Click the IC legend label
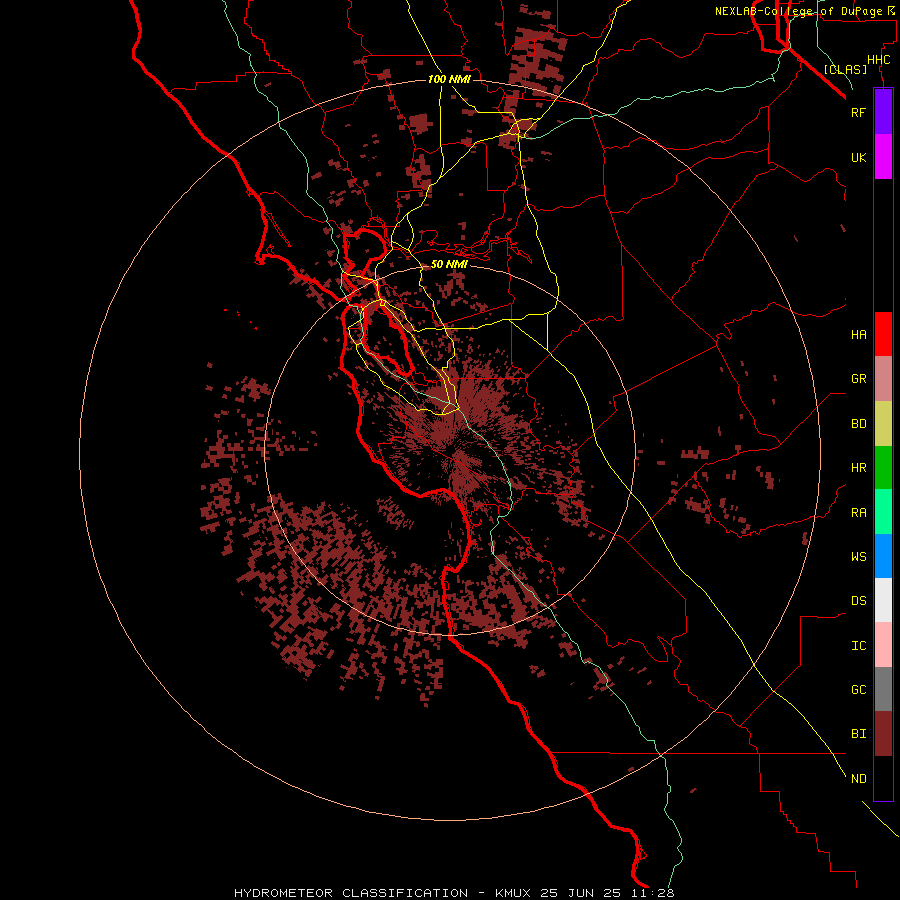900x900 pixels. click(858, 646)
